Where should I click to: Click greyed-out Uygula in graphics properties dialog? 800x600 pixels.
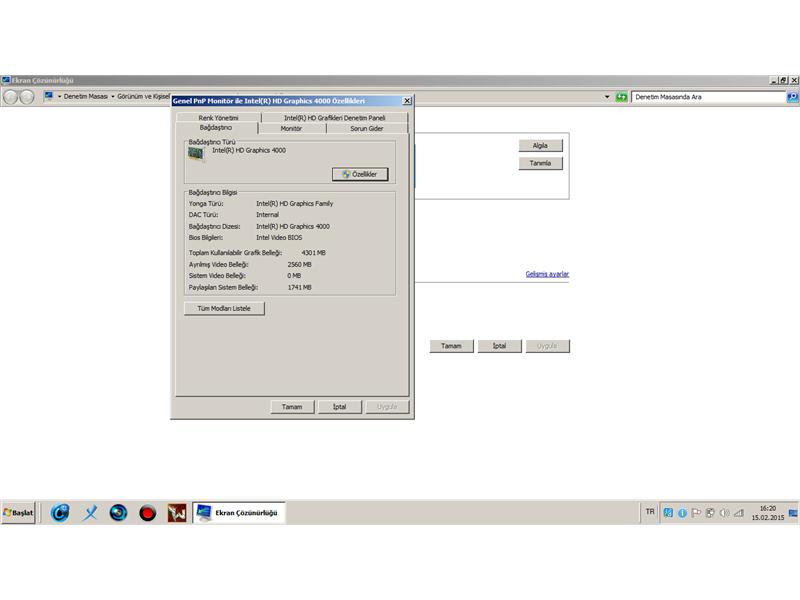click(387, 407)
